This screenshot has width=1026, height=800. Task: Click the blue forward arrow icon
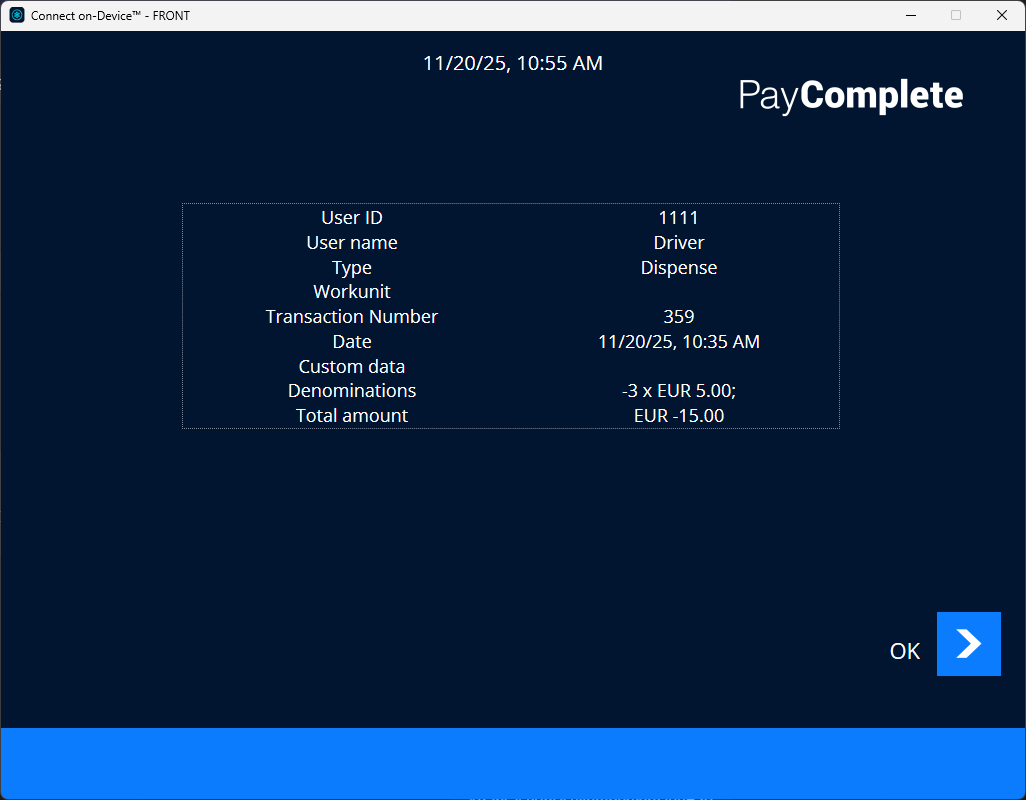[968, 644]
